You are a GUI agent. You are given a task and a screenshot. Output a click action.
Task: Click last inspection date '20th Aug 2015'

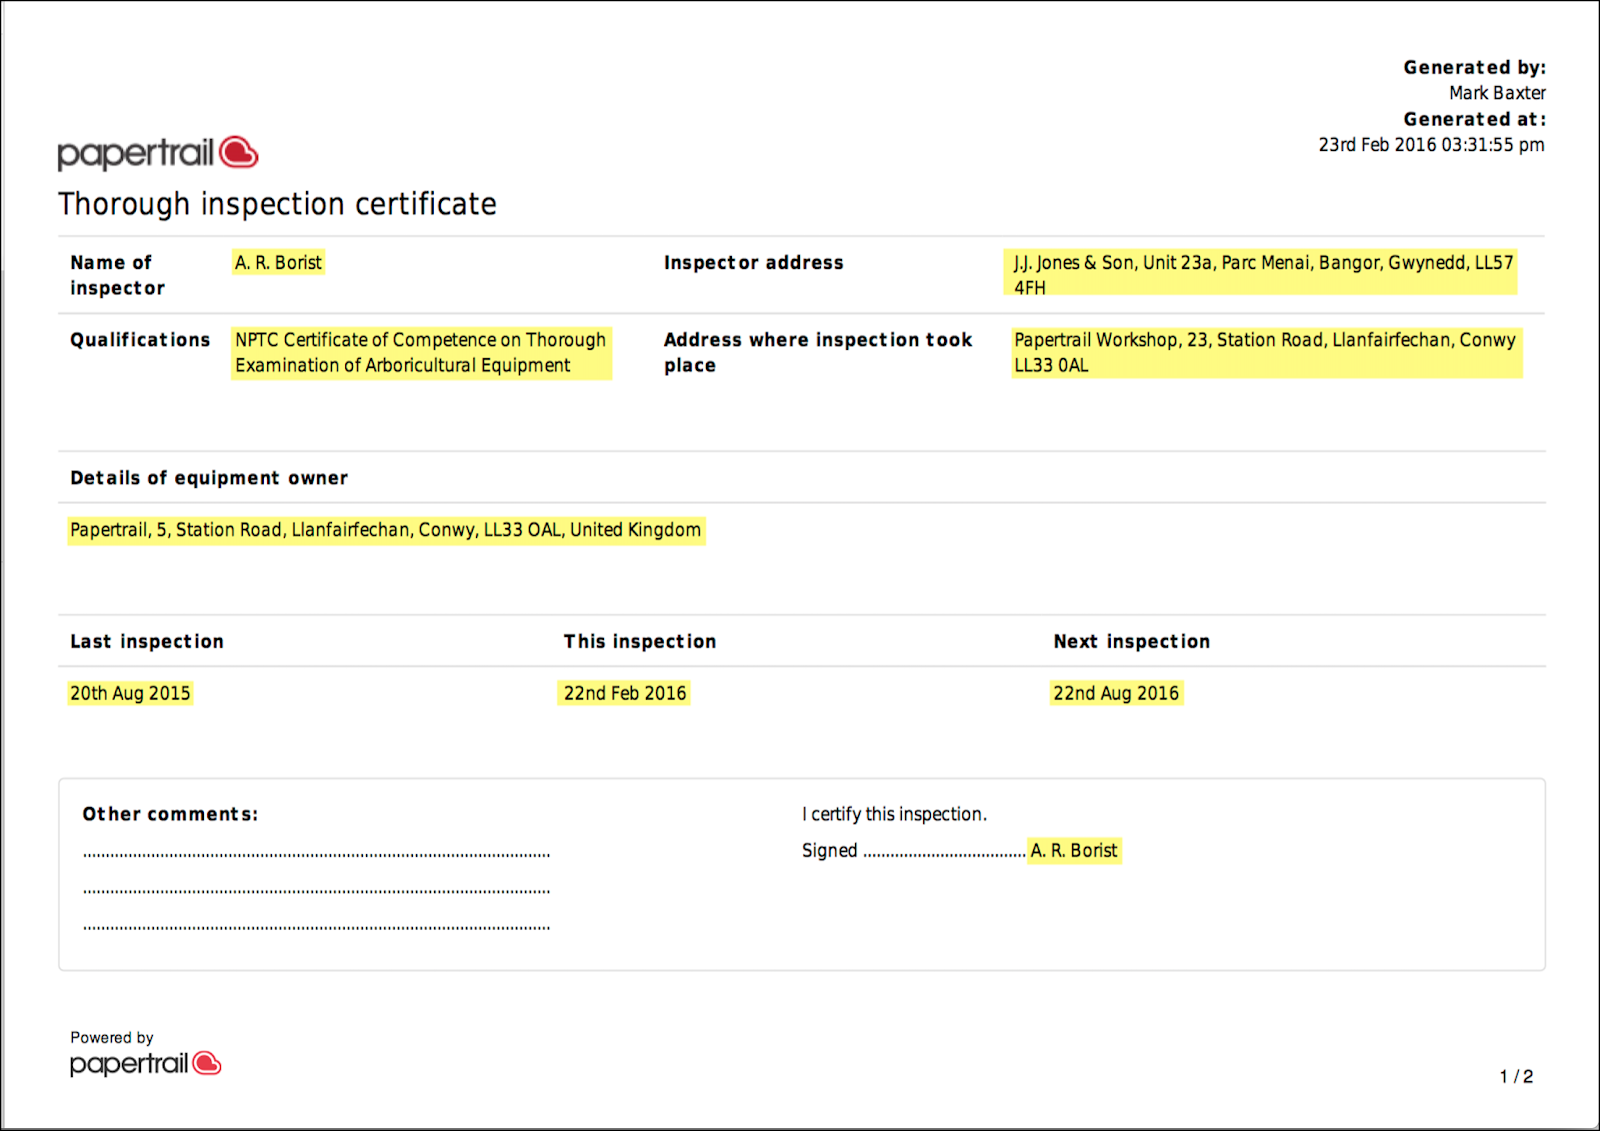tap(130, 693)
